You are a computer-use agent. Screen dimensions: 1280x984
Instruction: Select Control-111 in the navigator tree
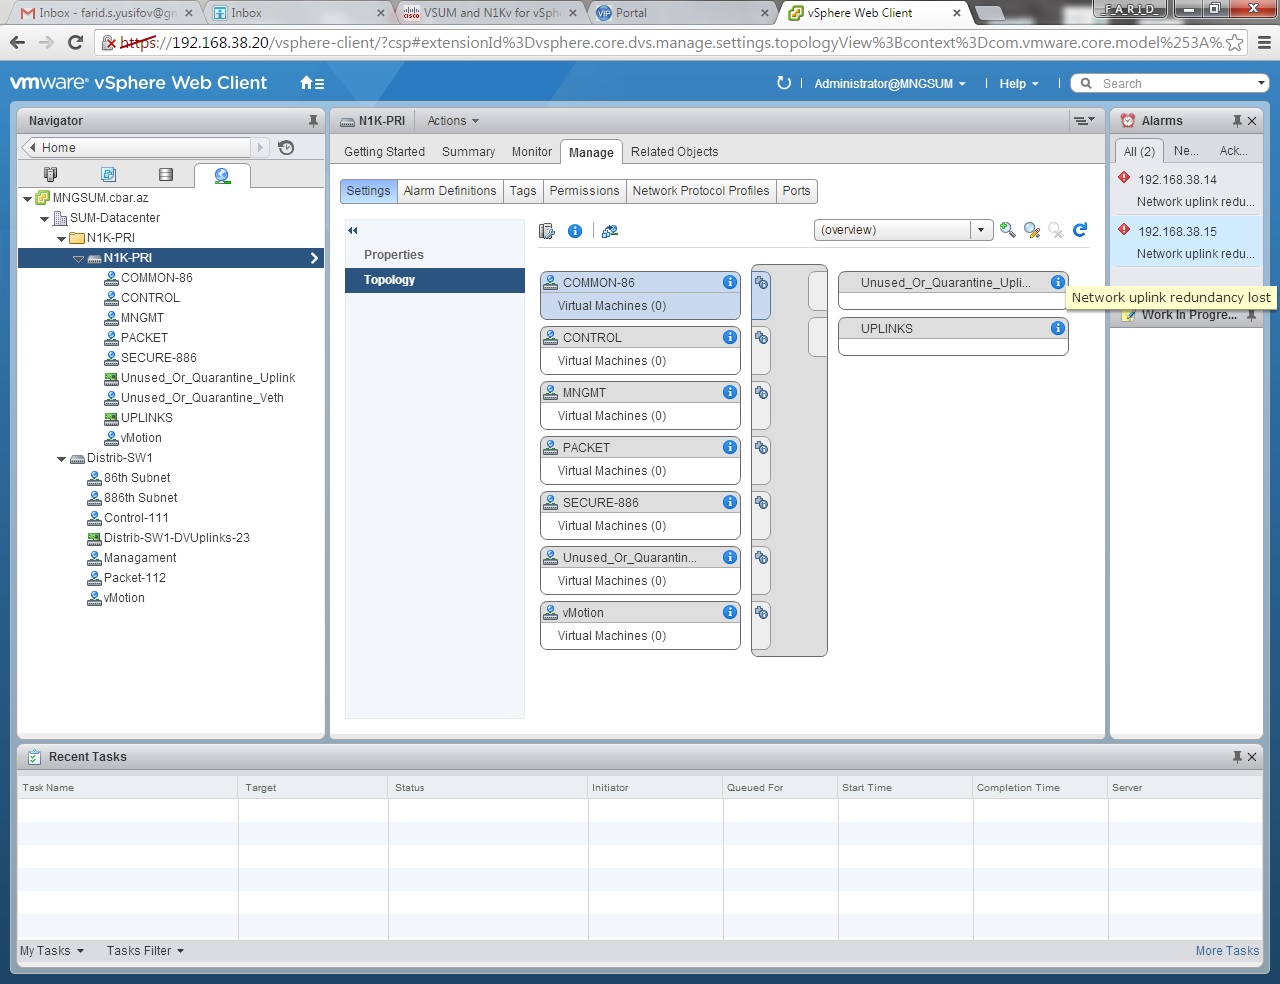tap(136, 518)
